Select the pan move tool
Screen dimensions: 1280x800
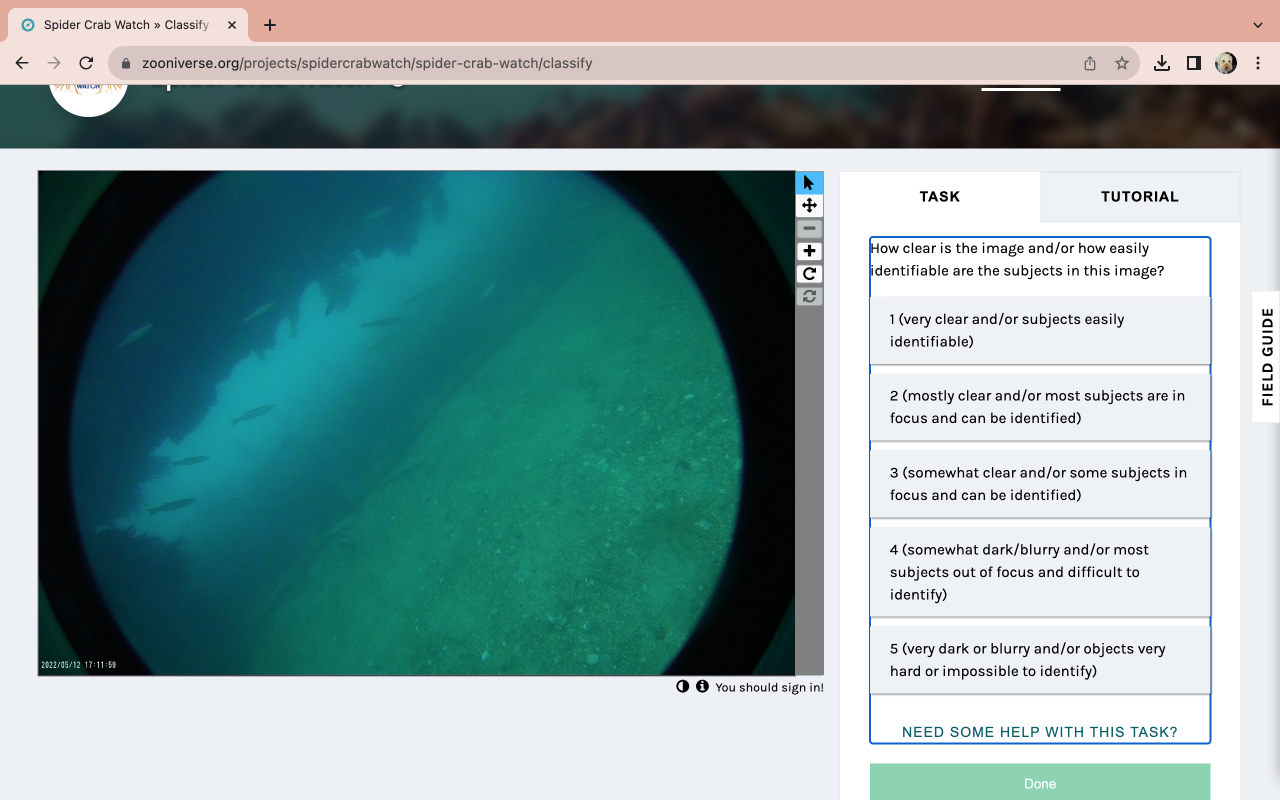[809, 205]
